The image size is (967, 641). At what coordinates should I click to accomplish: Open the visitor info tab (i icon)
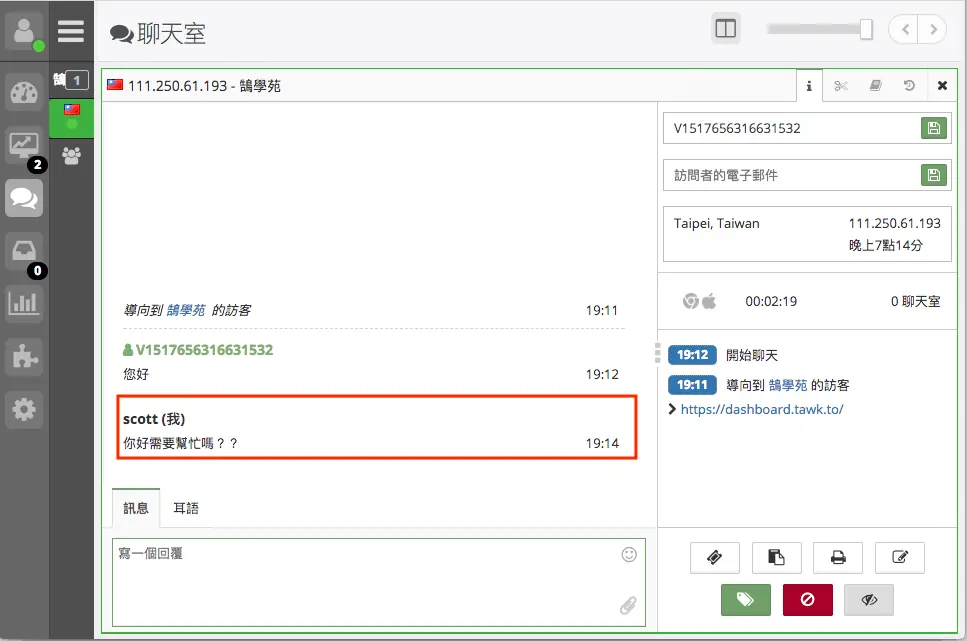tap(809, 86)
